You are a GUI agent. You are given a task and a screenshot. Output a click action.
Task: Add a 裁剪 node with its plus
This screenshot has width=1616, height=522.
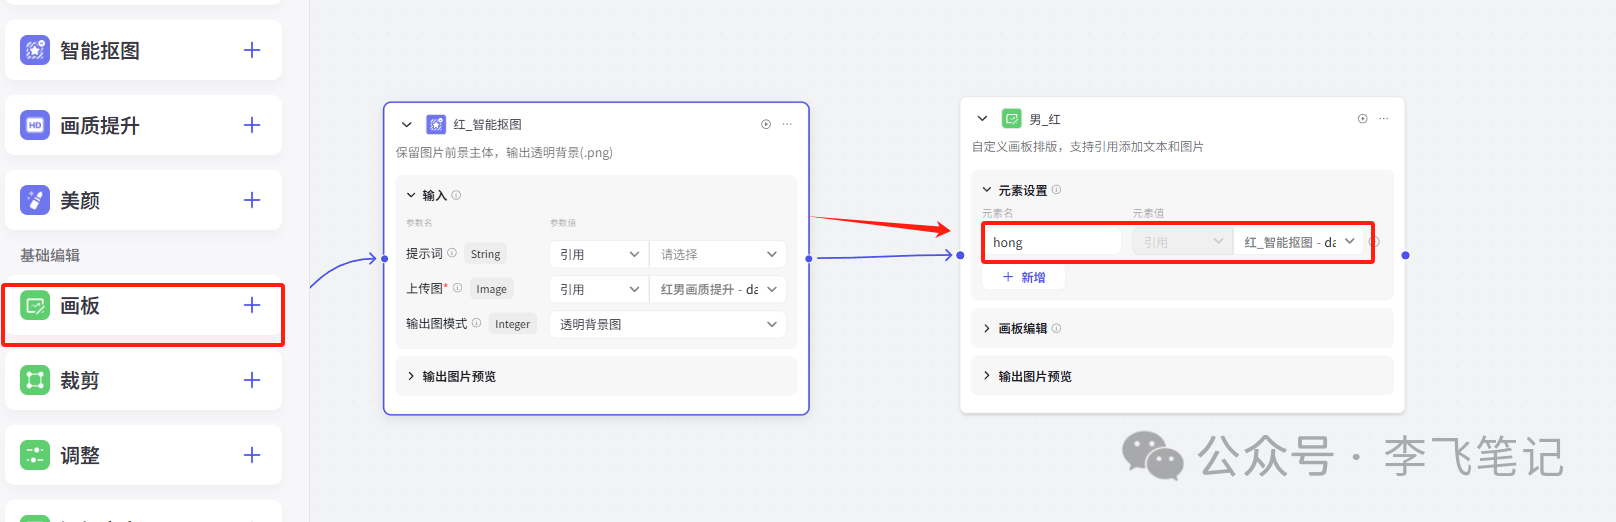pos(252,380)
